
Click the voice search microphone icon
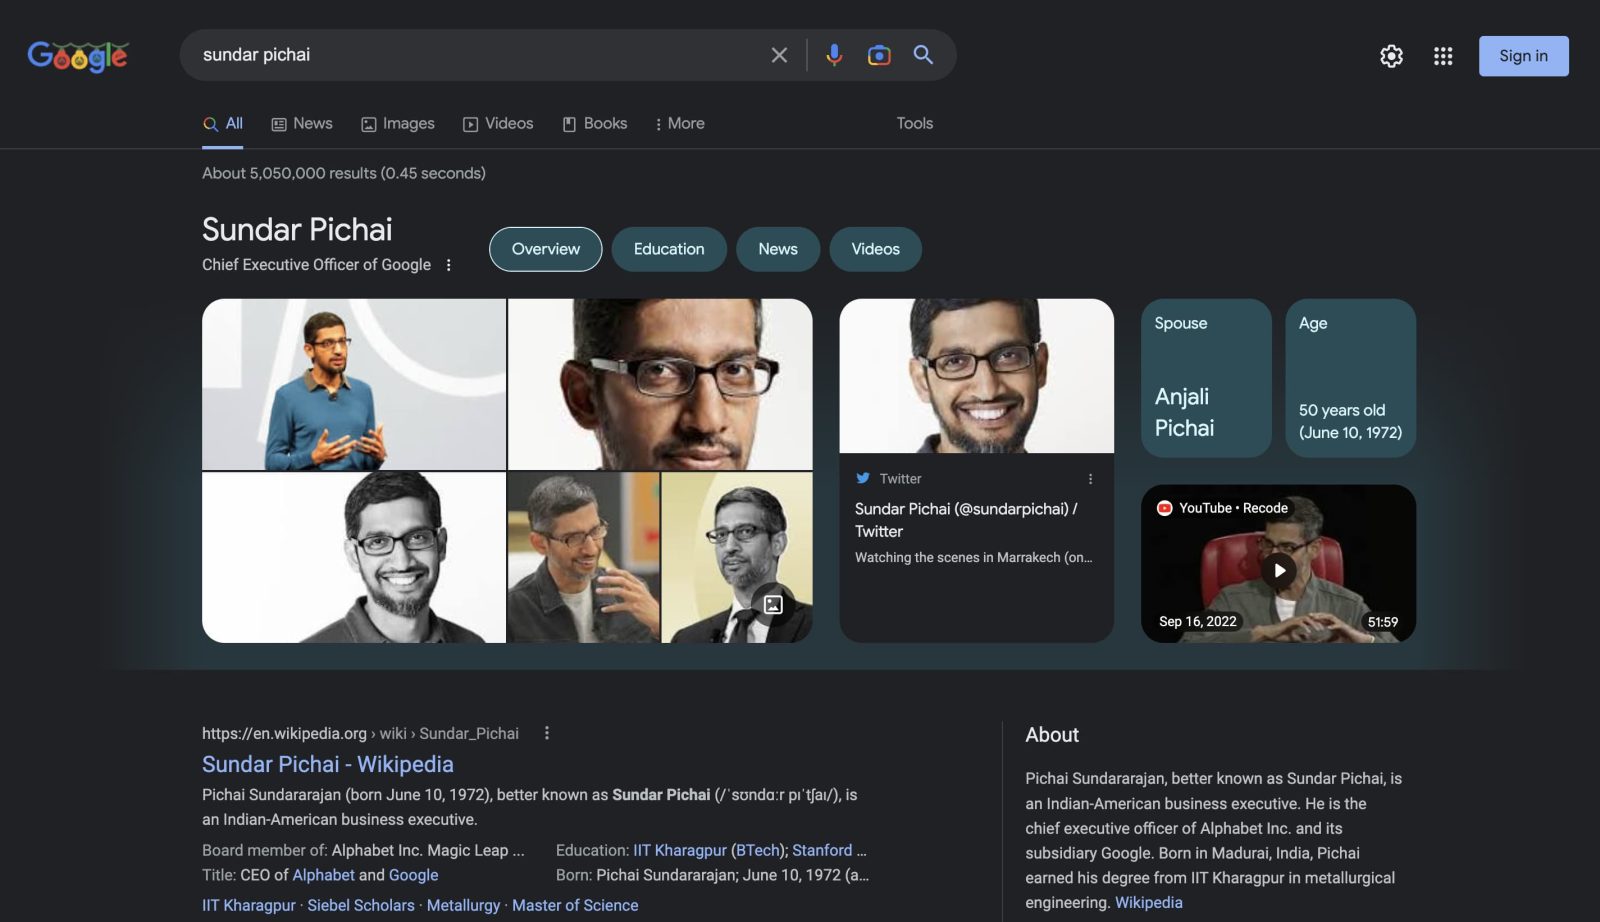(x=833, y=55)
